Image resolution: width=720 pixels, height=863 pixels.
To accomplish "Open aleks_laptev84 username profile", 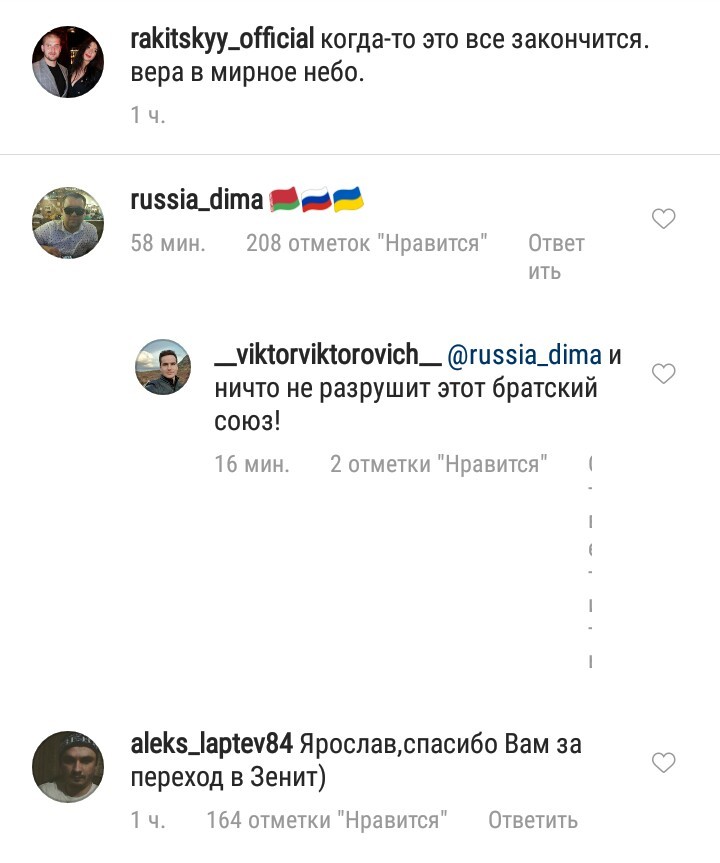I will click(x=211, y=744).
